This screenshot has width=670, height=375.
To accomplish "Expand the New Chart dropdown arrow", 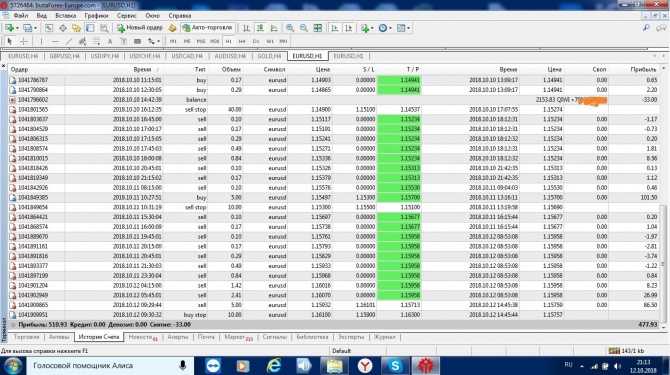I will (x=17, y=28).
